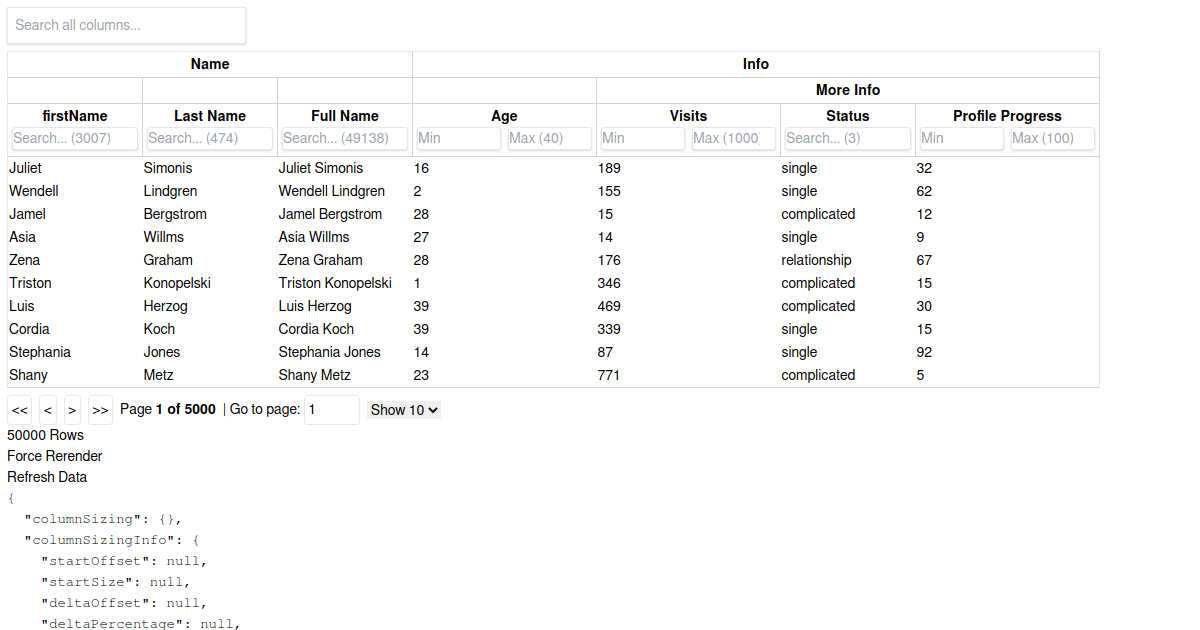Click the firstName search box

click(74, 138)
